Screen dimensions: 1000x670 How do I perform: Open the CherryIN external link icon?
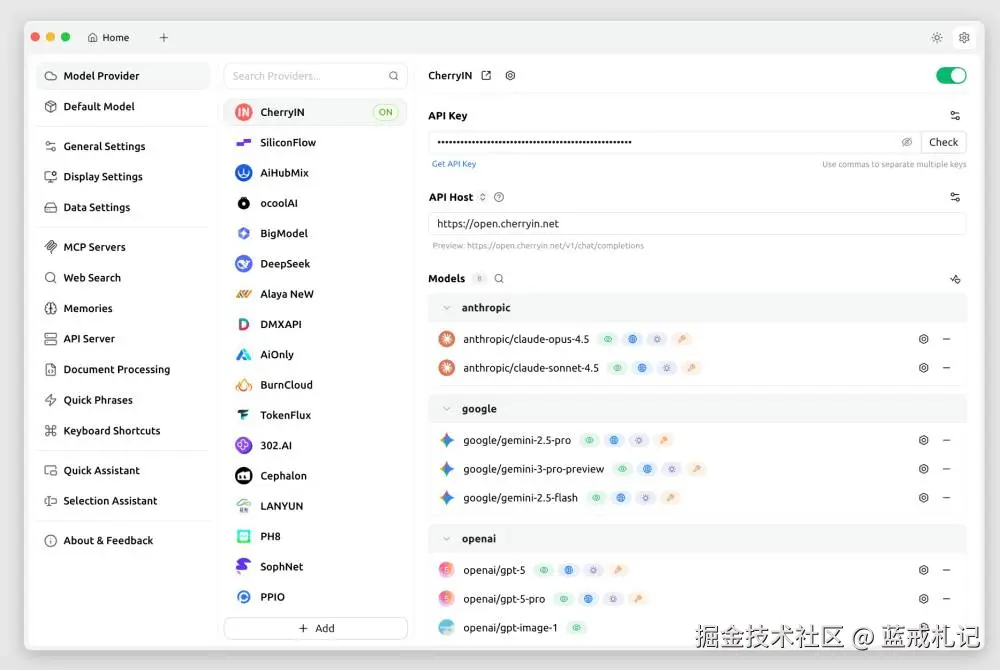click(x=486, y=75)
